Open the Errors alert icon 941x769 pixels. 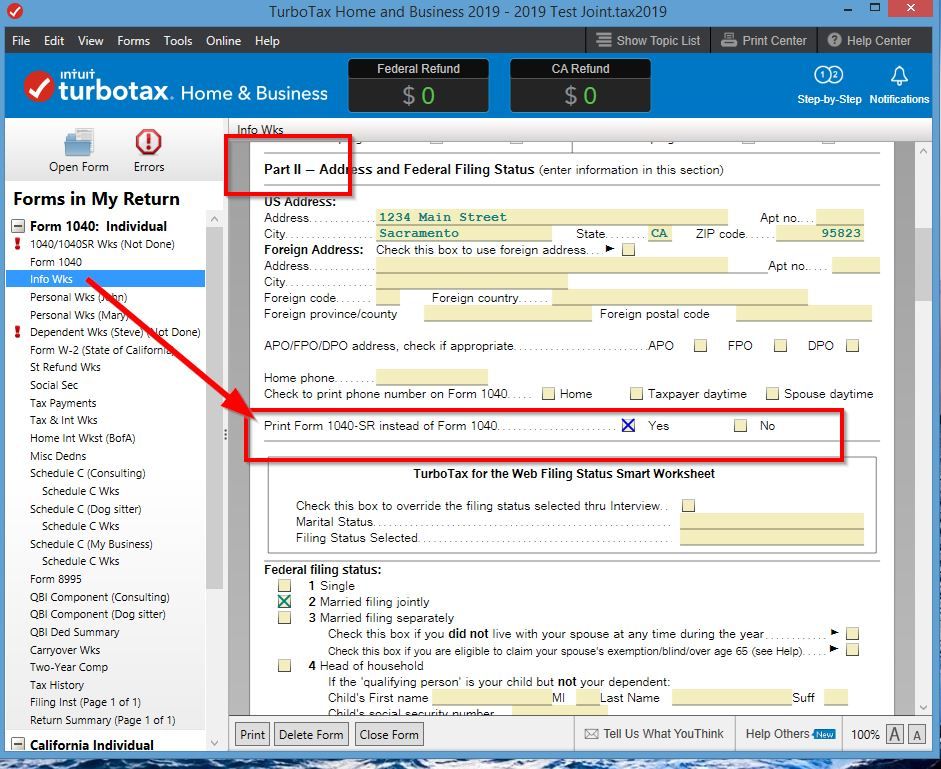[x=148, y=143]
